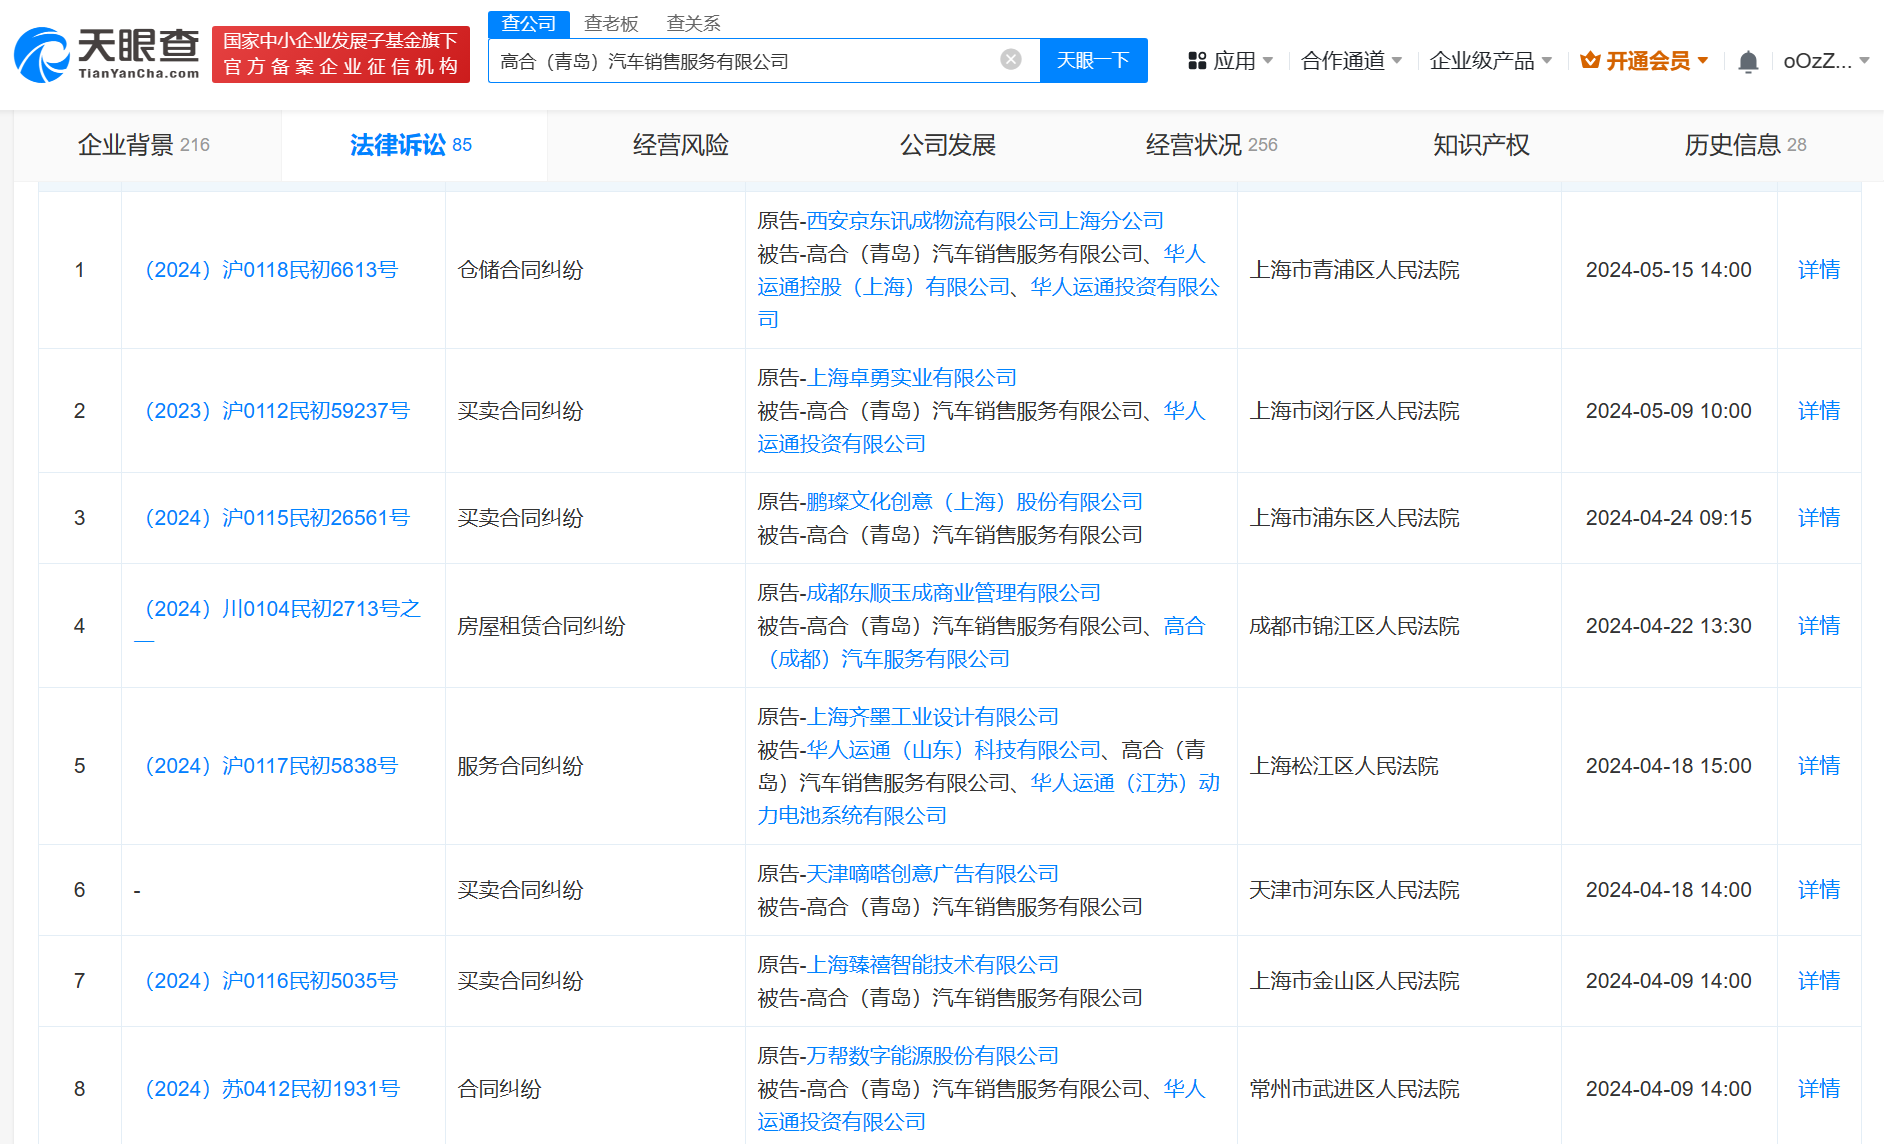Open case (2024)沪0118民初6613号
This screenshot has height=1144, width=1884.
click(x=271, y=270)
